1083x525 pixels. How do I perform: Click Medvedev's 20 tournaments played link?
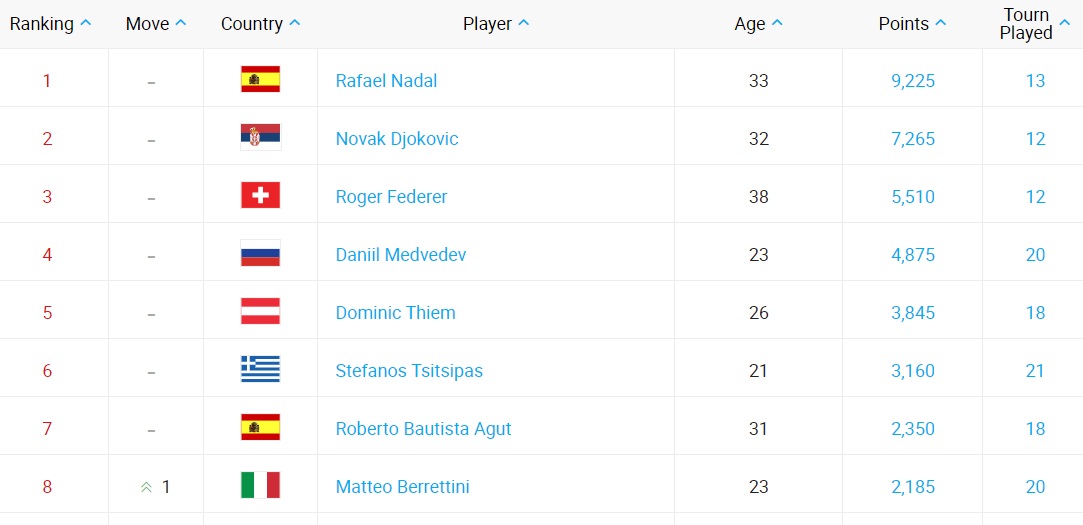click(1035, 255)
